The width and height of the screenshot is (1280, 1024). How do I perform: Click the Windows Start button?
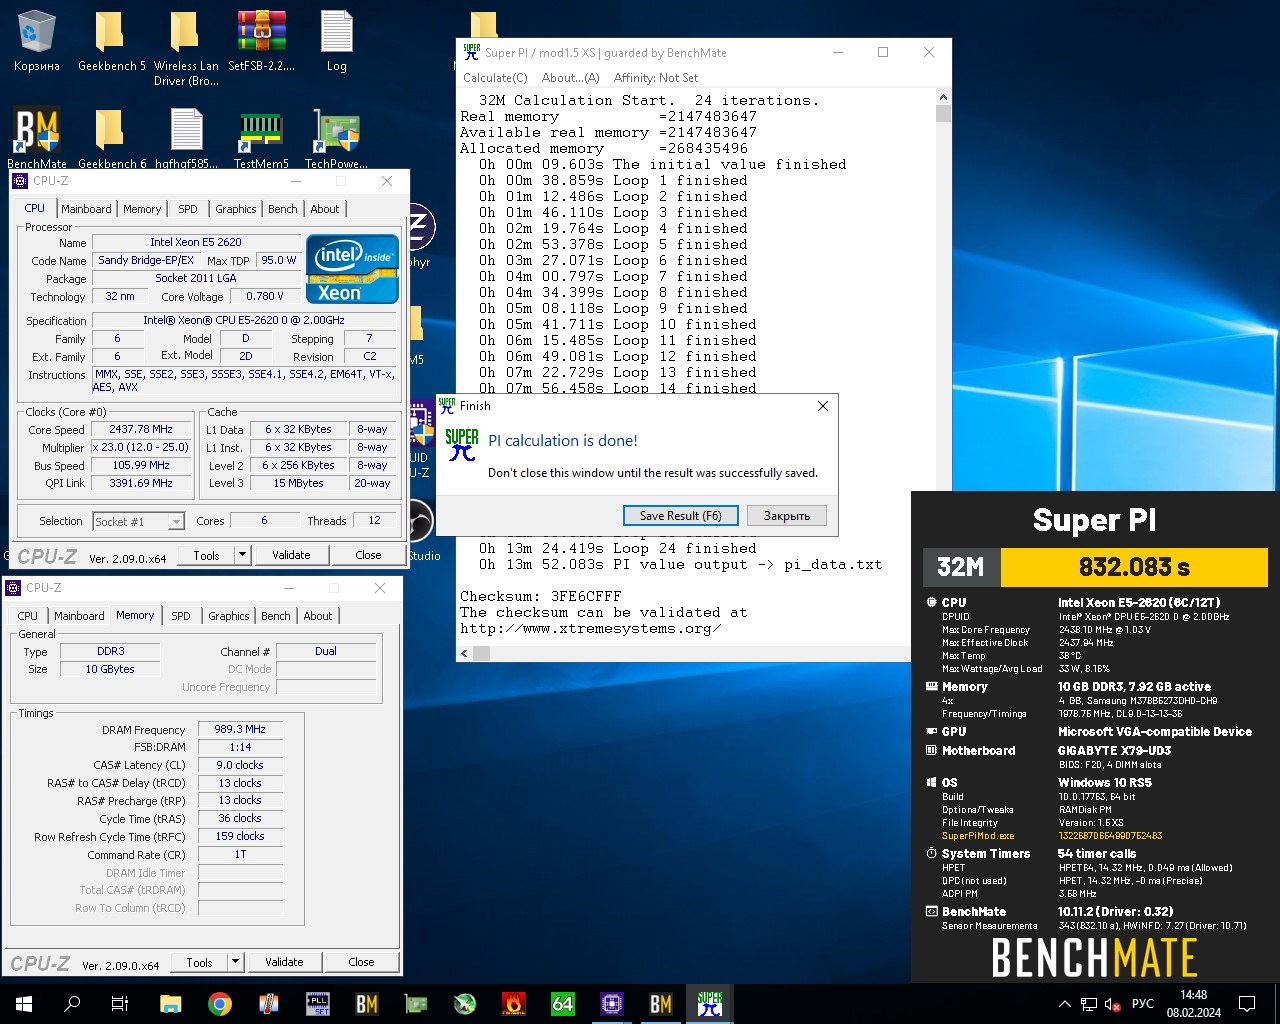tap(24, 1004)
